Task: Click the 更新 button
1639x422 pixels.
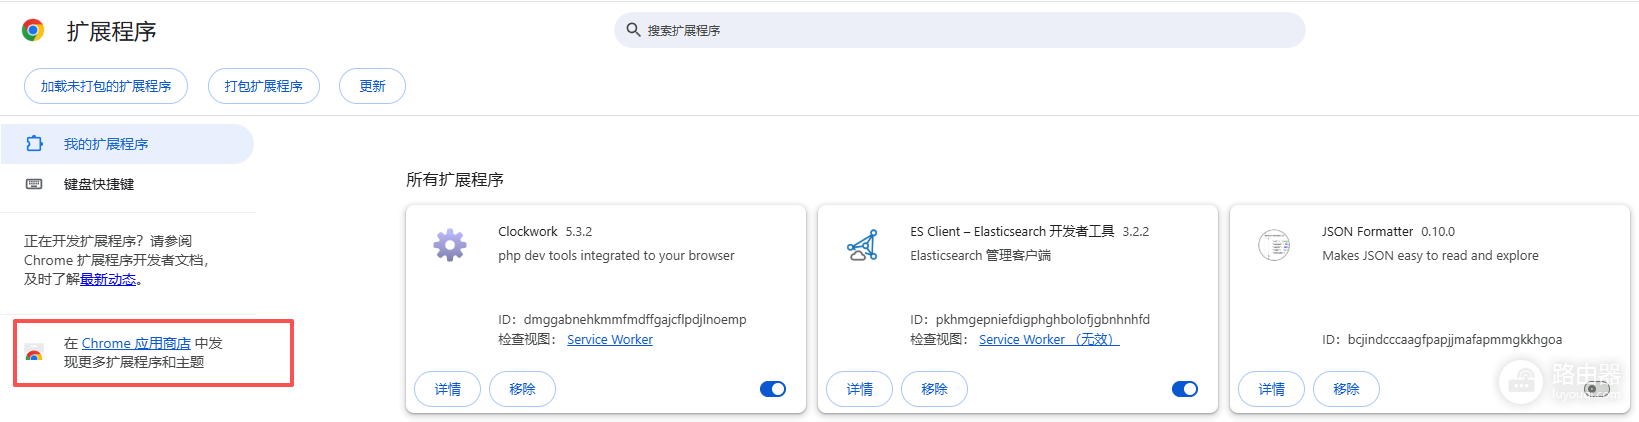Action: coord(372,86)
